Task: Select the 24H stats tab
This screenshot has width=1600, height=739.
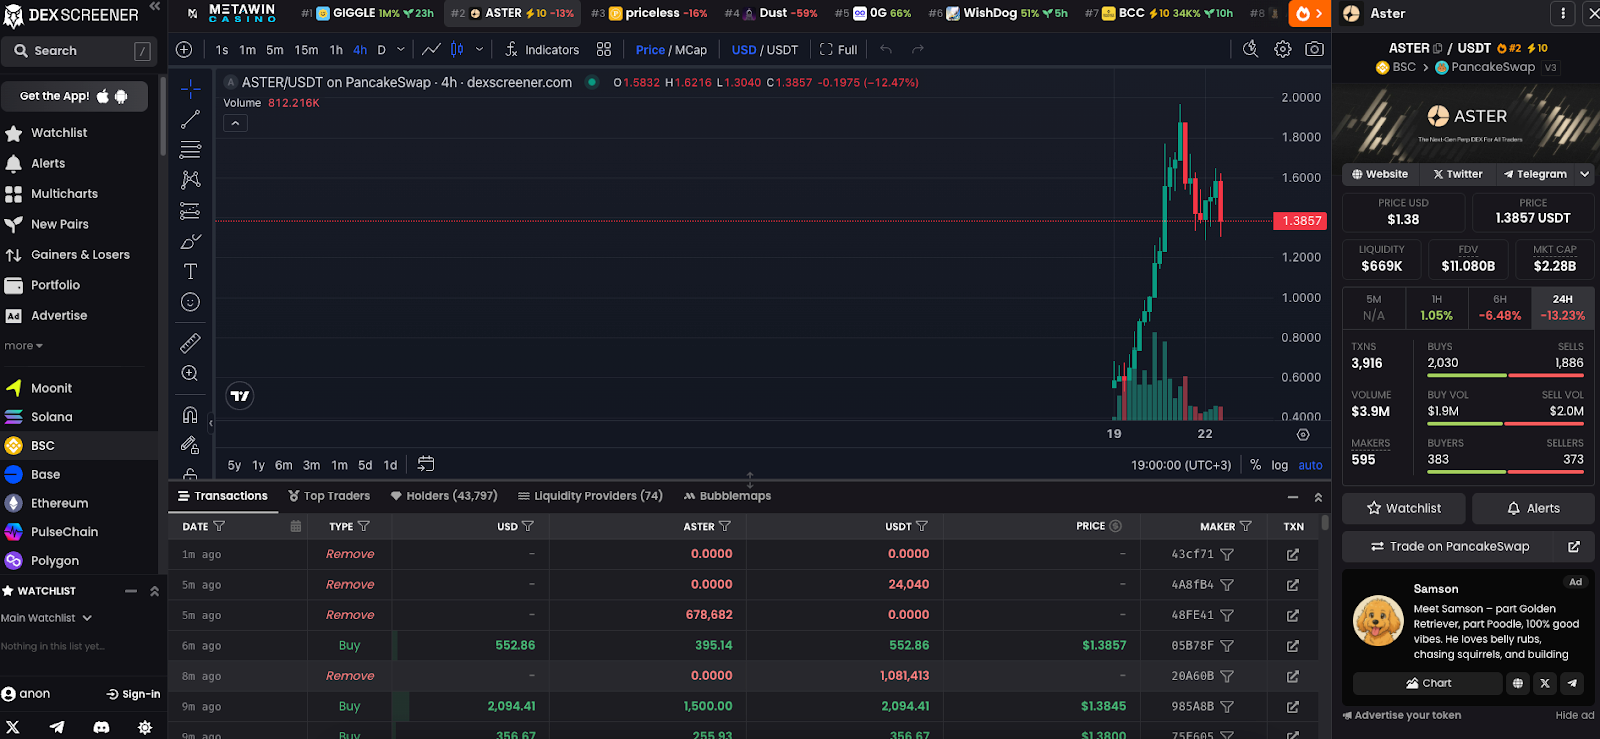Action: 1563,307
